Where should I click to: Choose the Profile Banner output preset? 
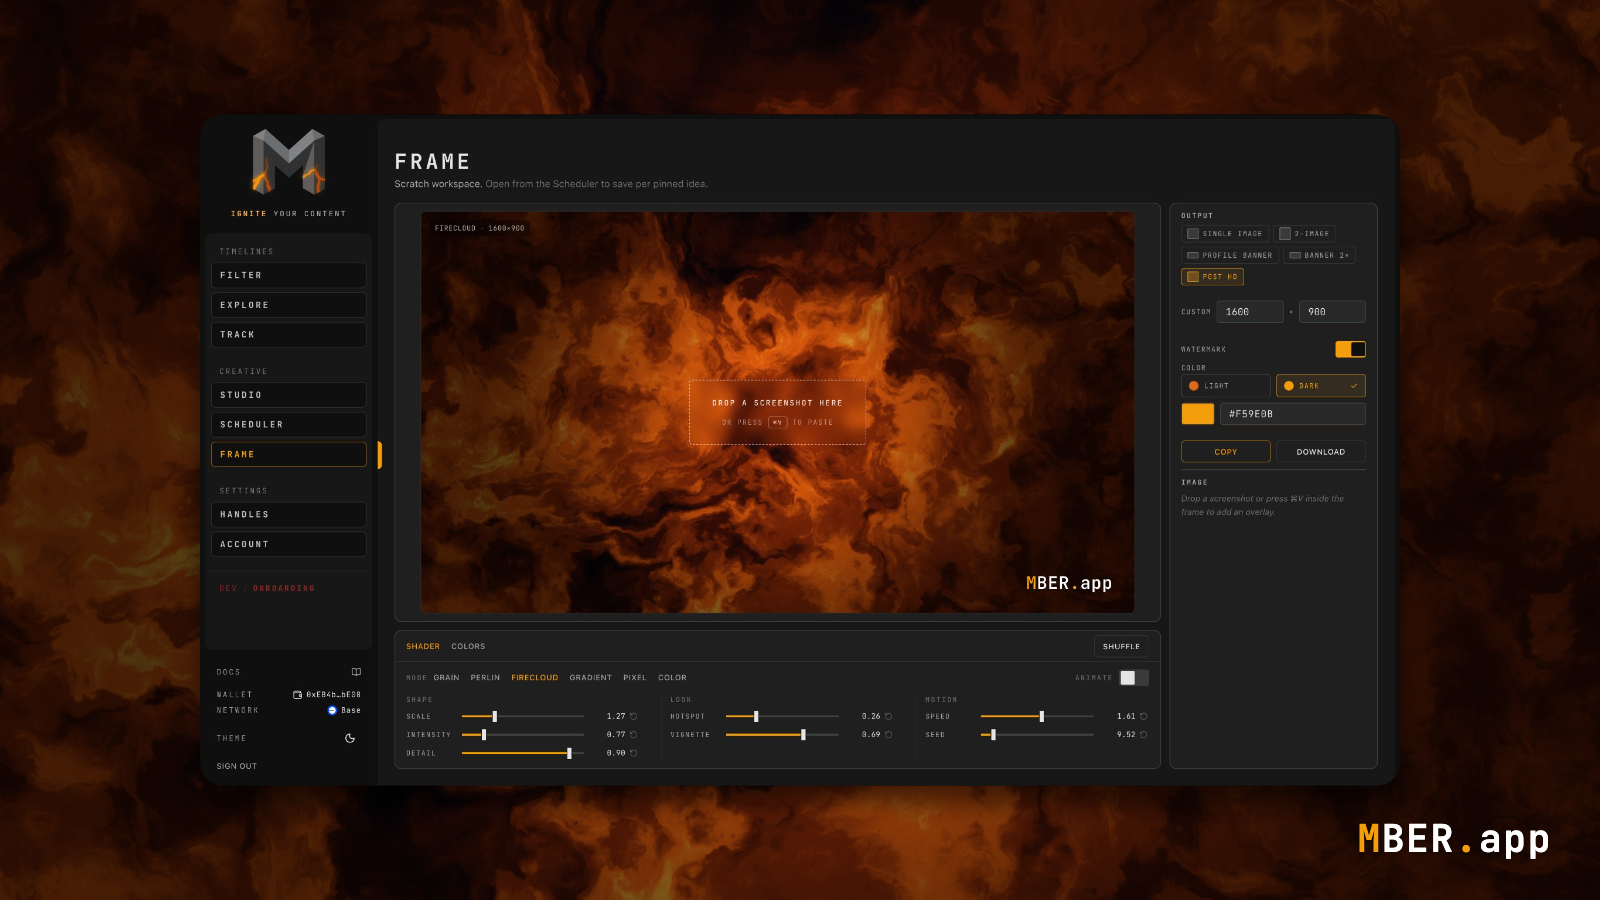[1230, 255]
